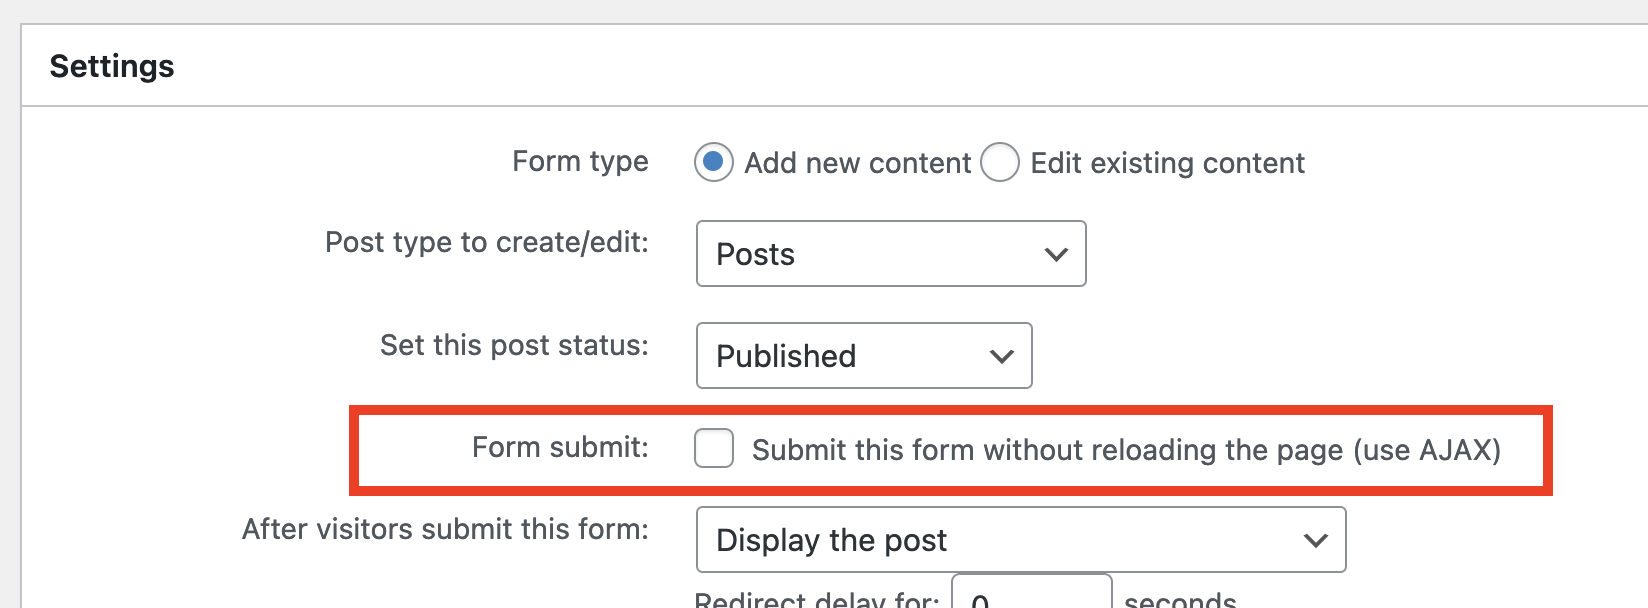Screen dimensions: 1648x608
Task: Click "Submit this form without reloading" label
Action: click(1127, 450)
